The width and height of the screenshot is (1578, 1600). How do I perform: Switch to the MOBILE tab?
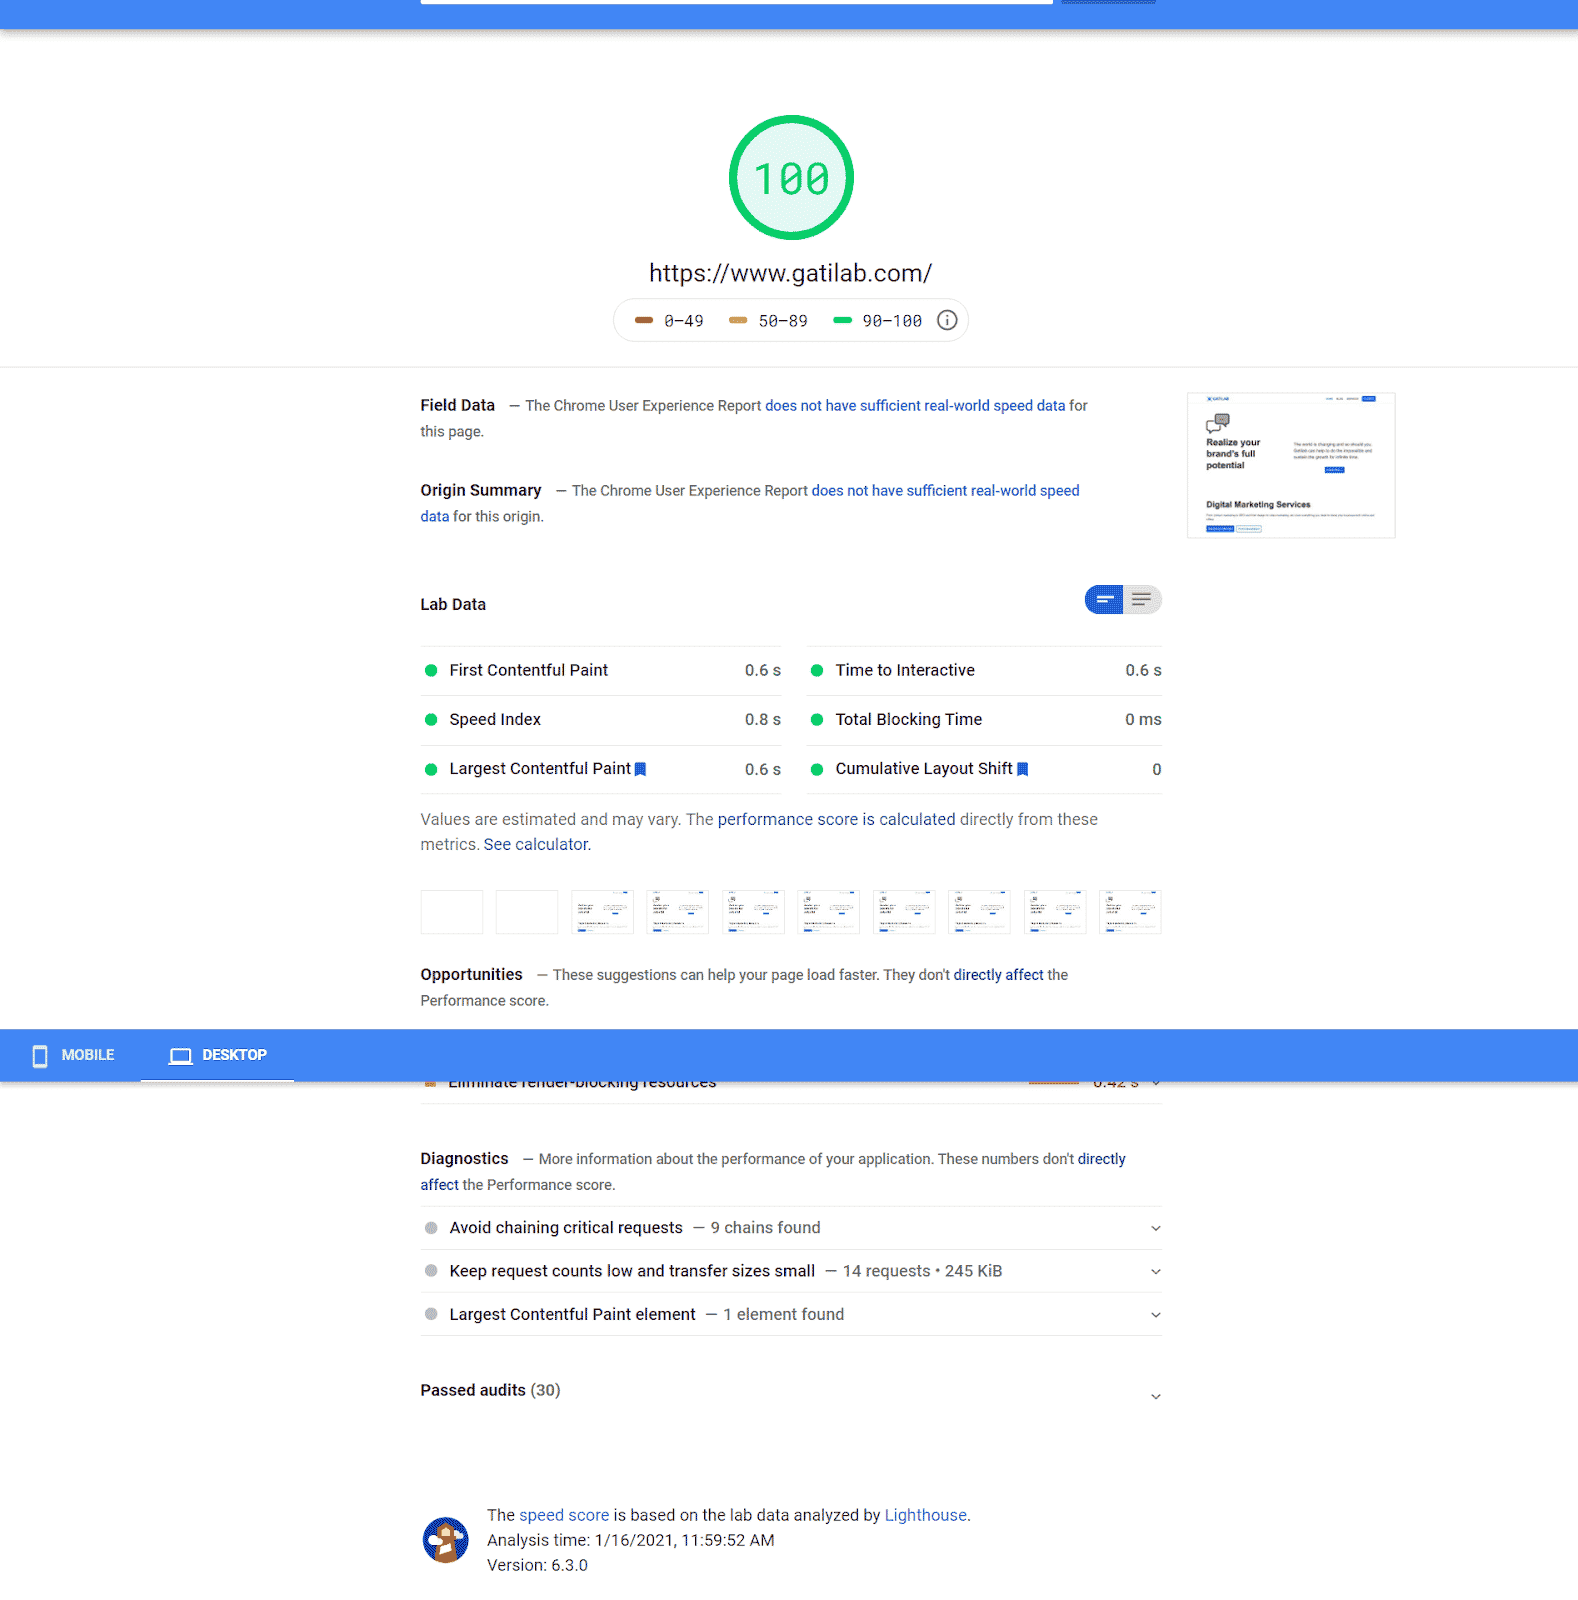72,1056
